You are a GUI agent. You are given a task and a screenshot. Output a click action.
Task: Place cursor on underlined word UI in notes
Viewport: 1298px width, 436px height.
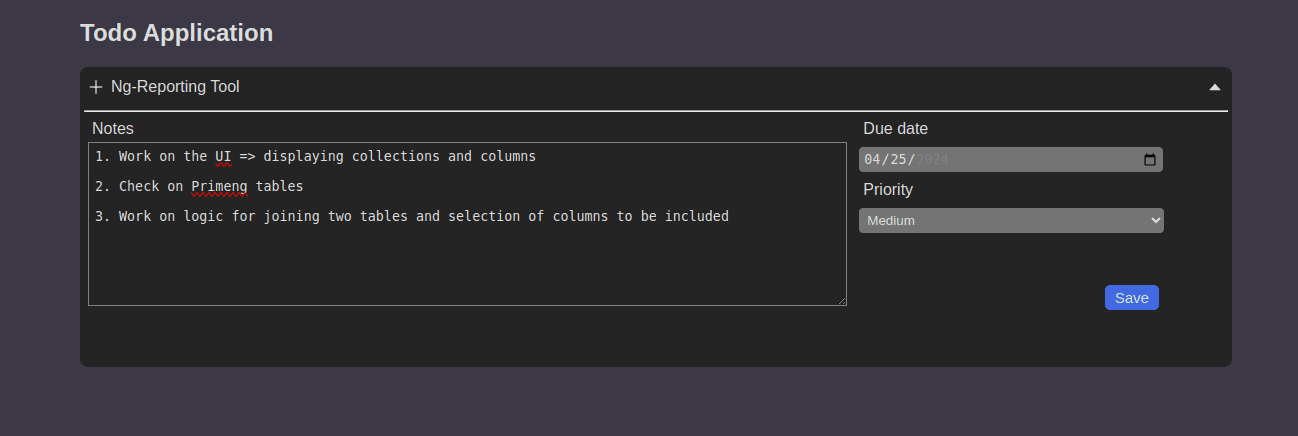click(x=223, y=156)
